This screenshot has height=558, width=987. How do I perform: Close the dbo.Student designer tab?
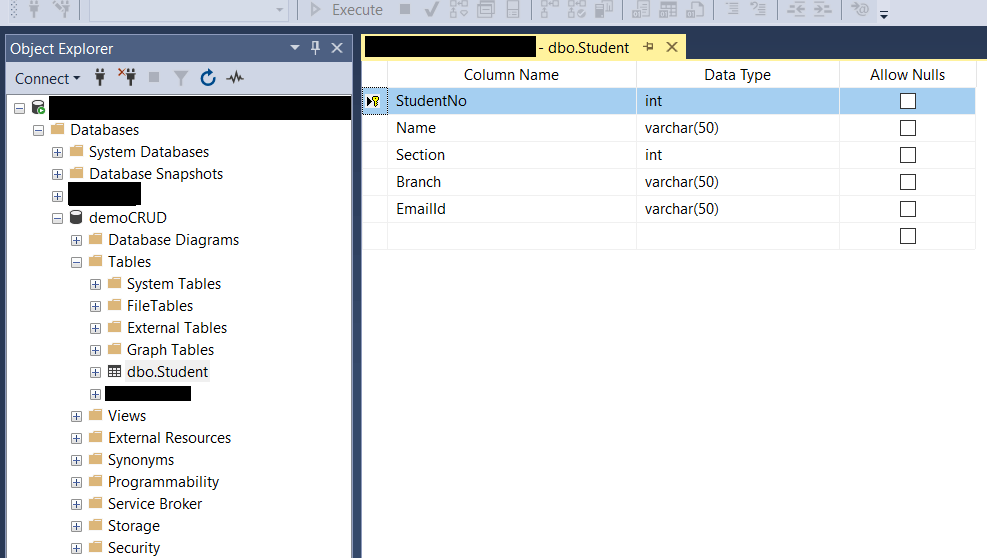point(671,47)
